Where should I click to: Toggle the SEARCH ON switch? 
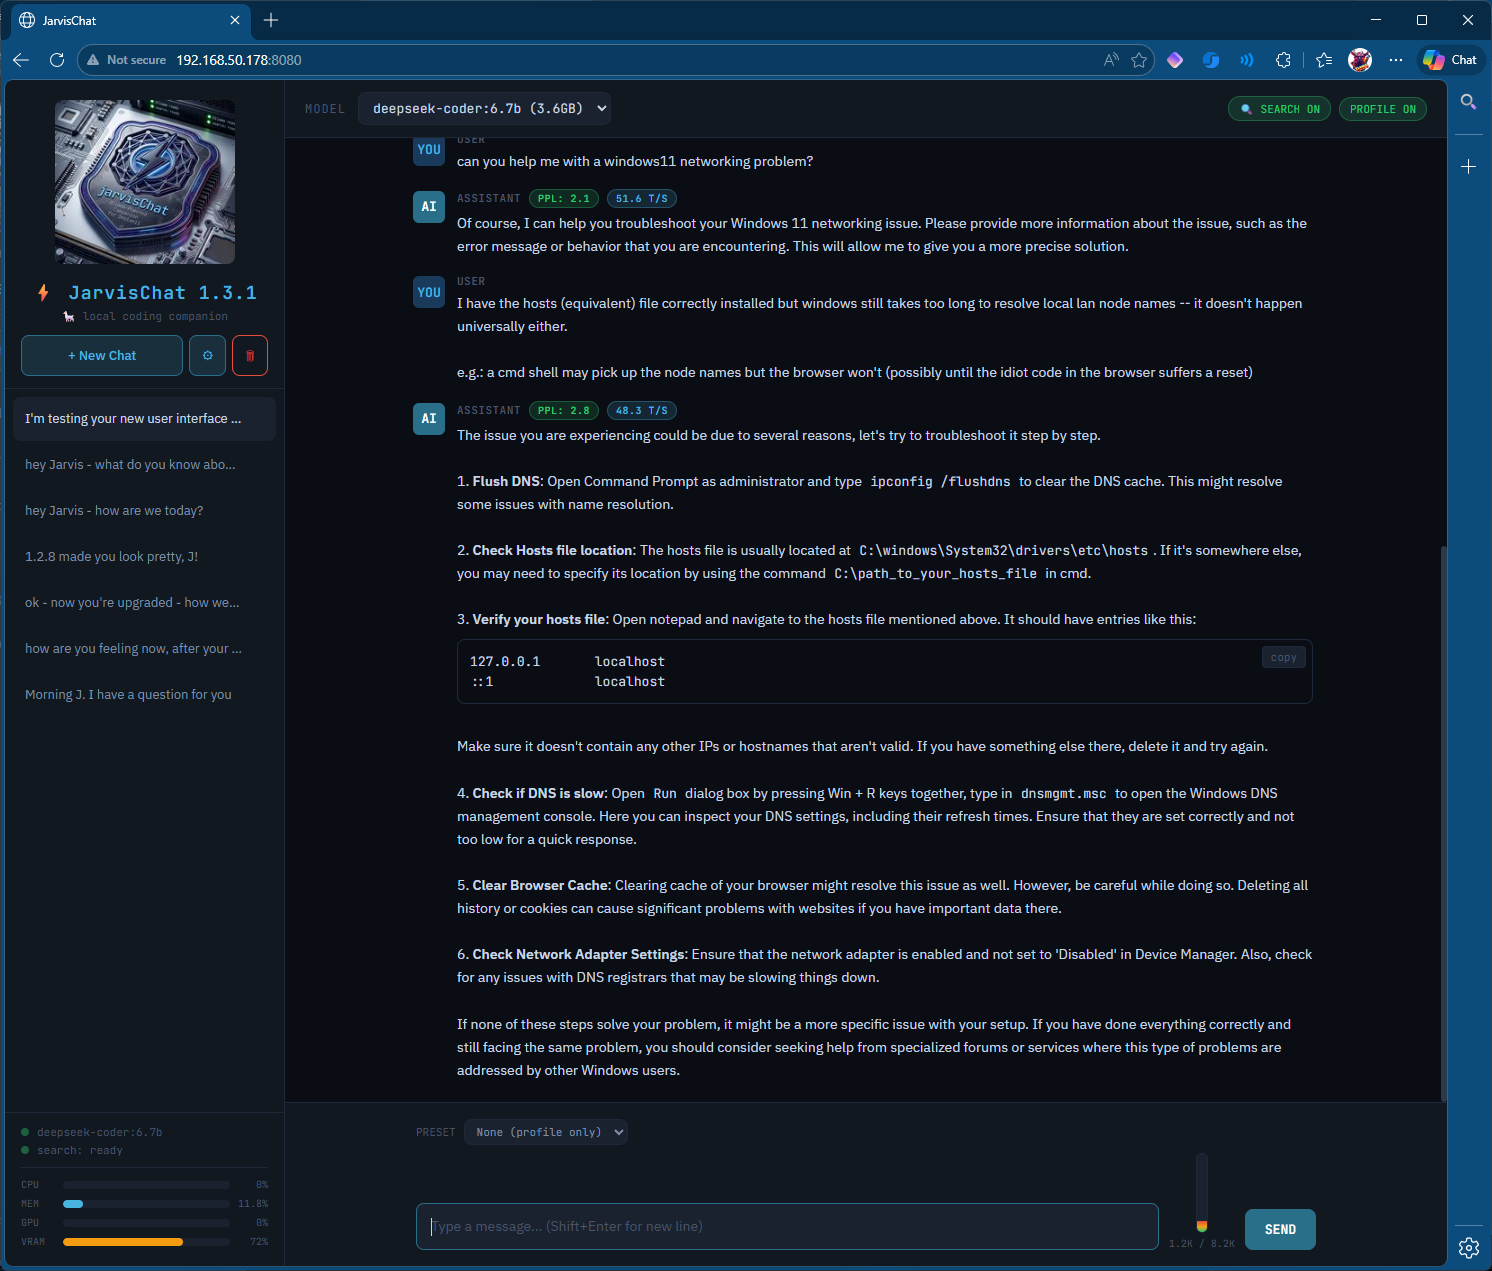(x=1279, y=109)
